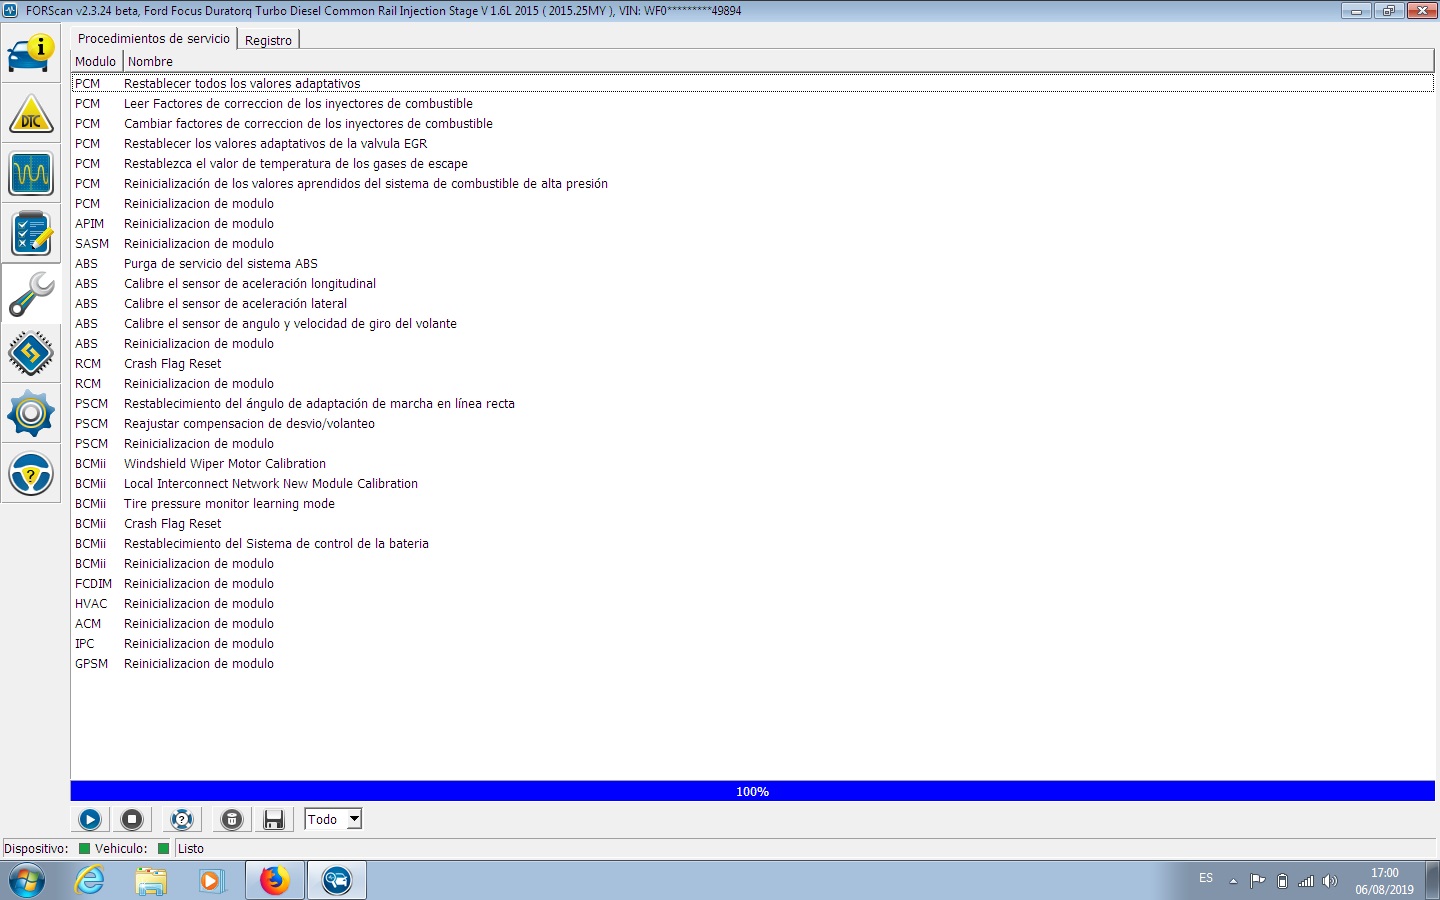This screenshot has height=900, width=1440.
Task: Open the vehicle information section
Action: coord(31,53)
